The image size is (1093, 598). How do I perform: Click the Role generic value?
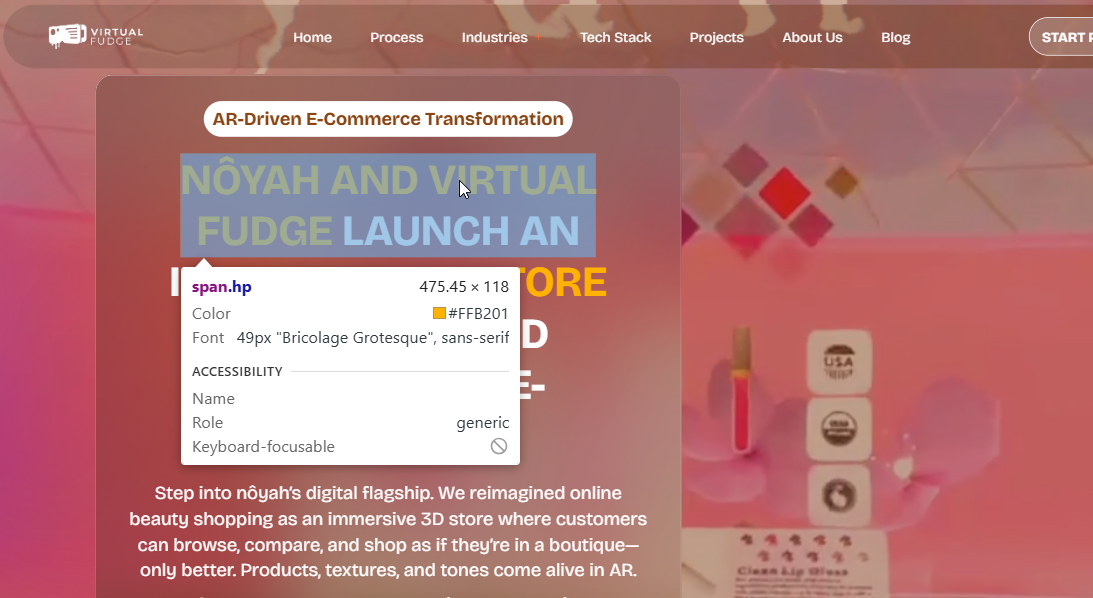tap(482, 423)
